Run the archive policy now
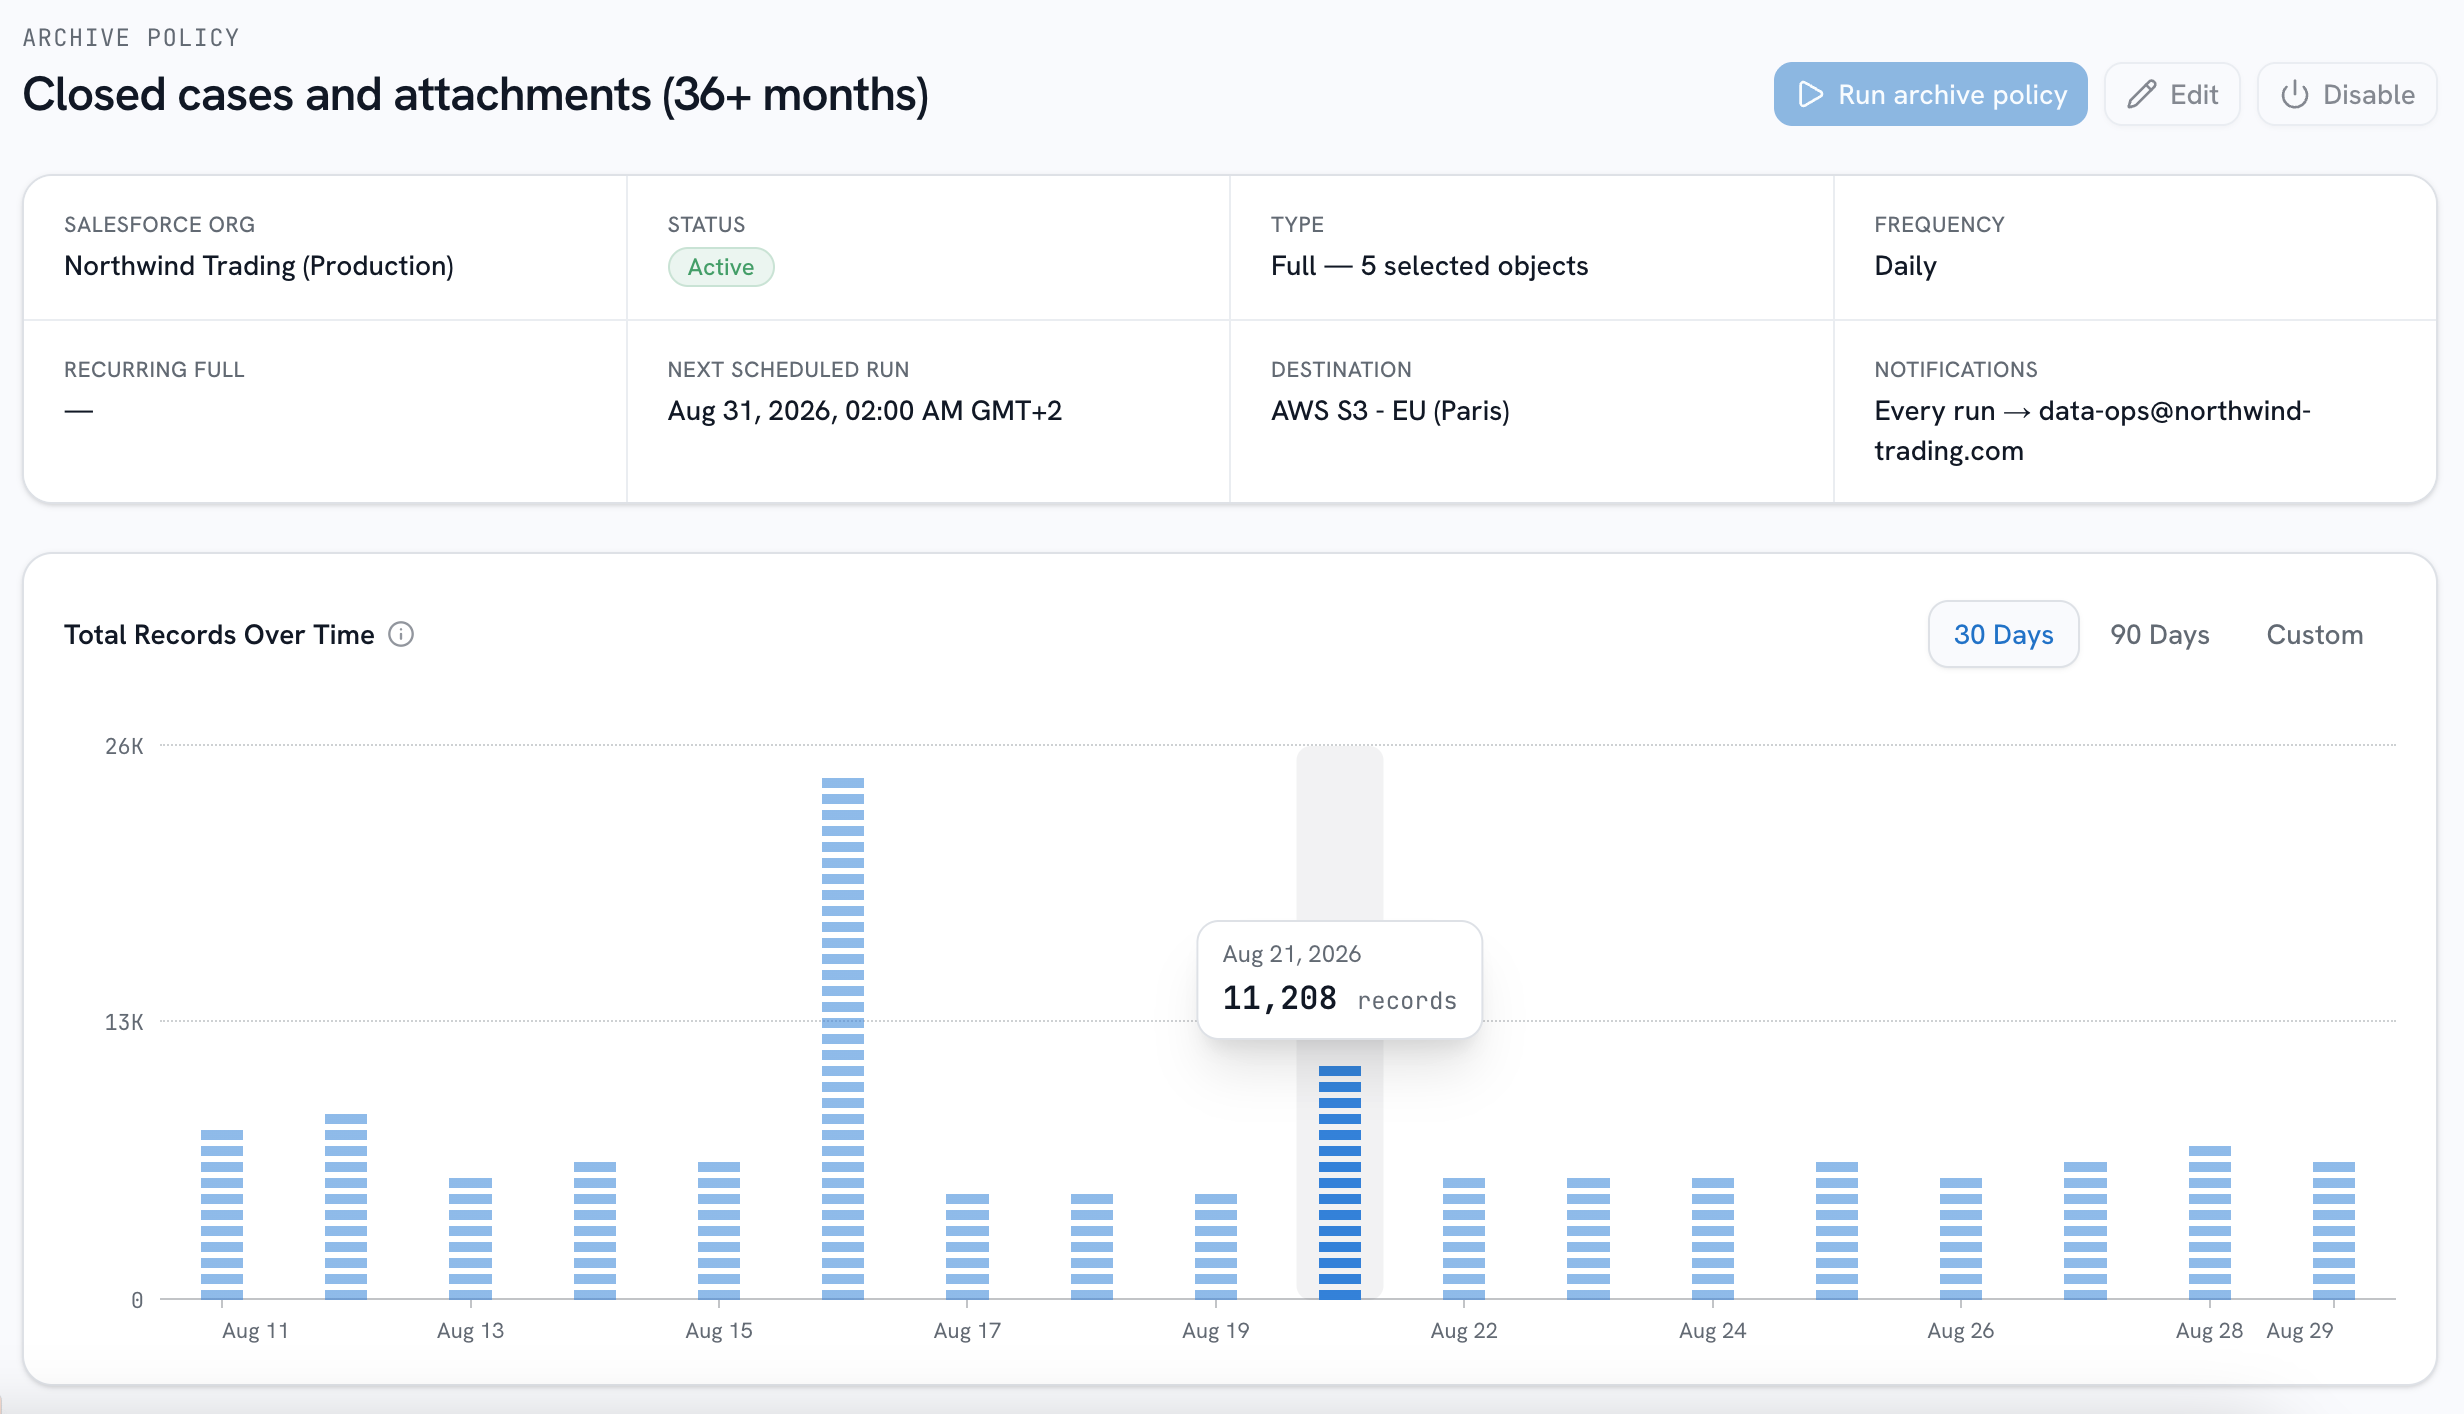This screenshot has height=1414, width=2464. pyautogui.click(x=1930, y=94)
